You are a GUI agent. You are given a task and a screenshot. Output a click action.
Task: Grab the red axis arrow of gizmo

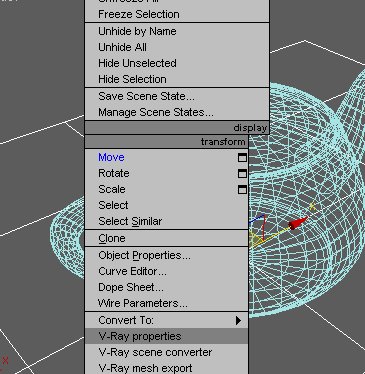pyautogui.click(x=298, y=224)
